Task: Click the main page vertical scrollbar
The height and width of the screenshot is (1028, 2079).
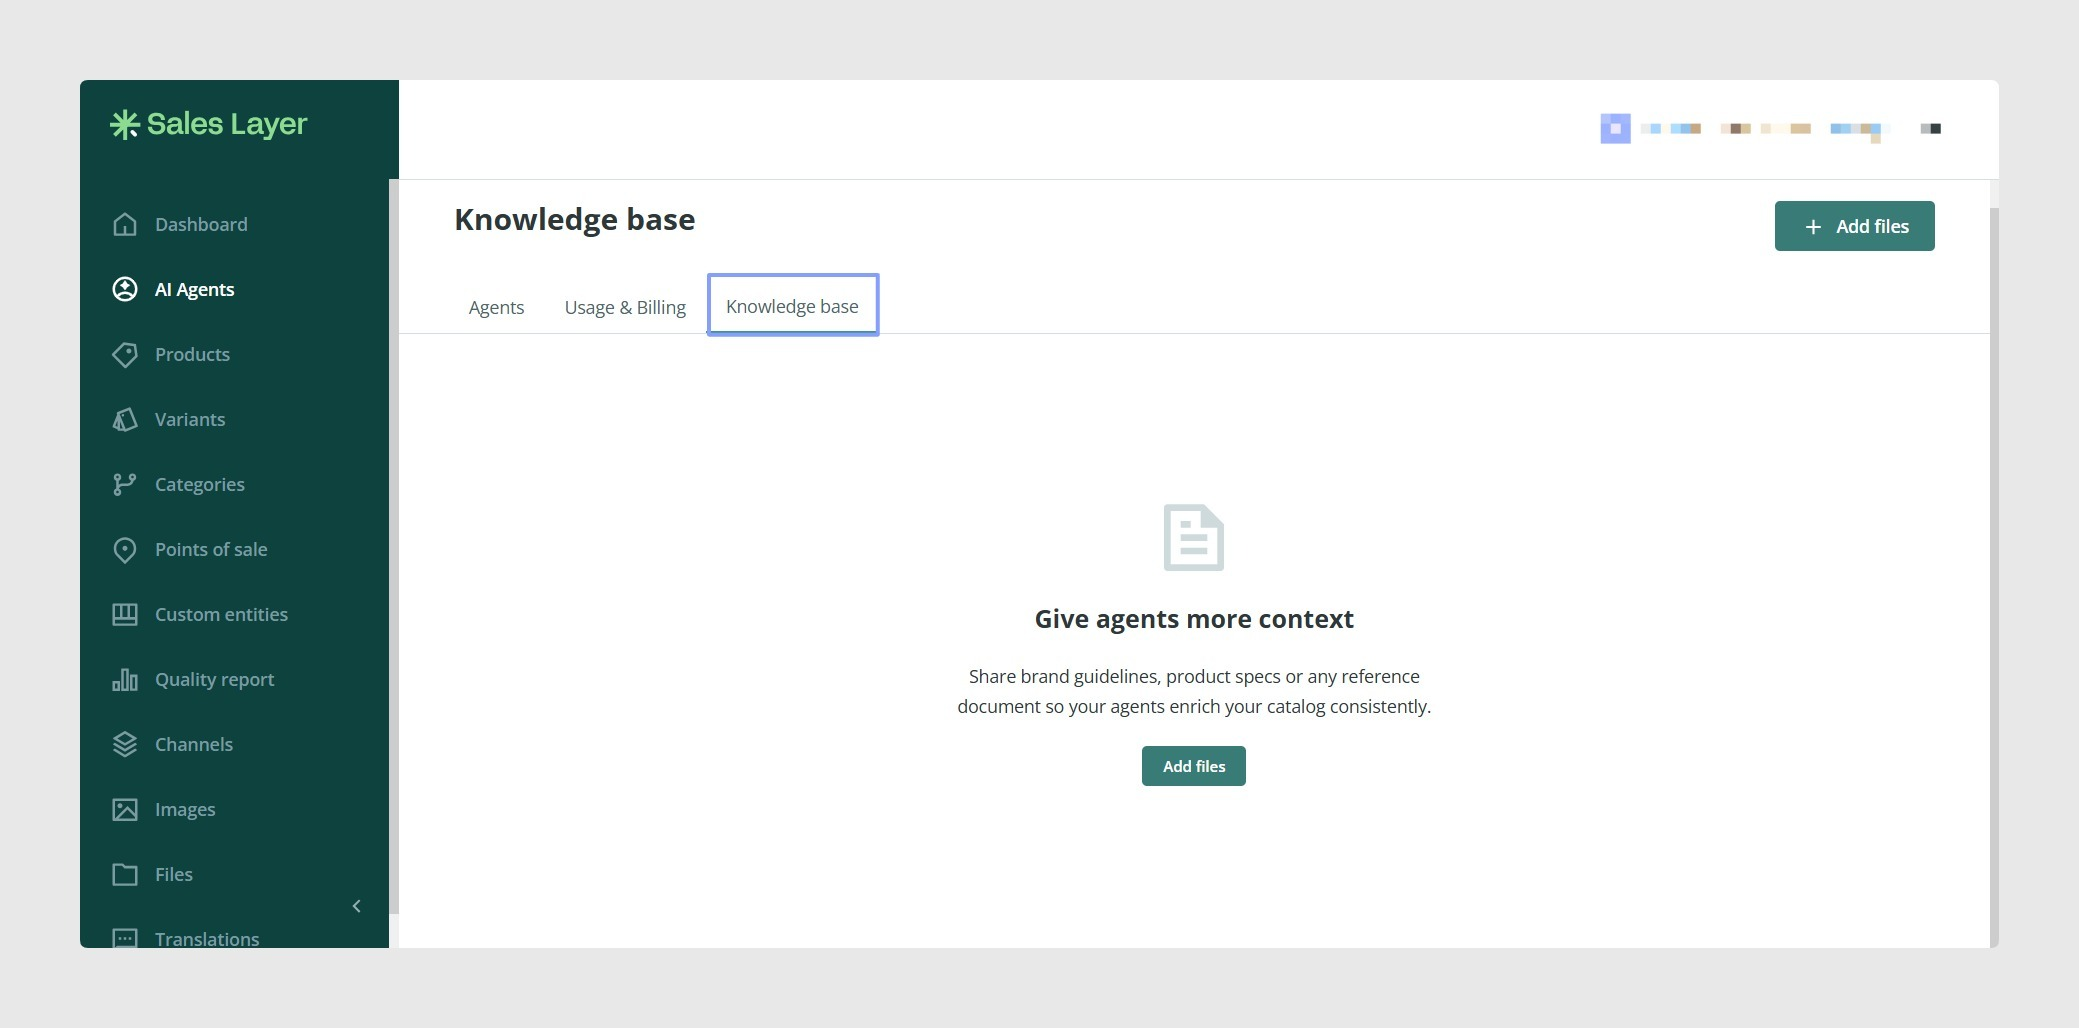Action: [1994, 575]
